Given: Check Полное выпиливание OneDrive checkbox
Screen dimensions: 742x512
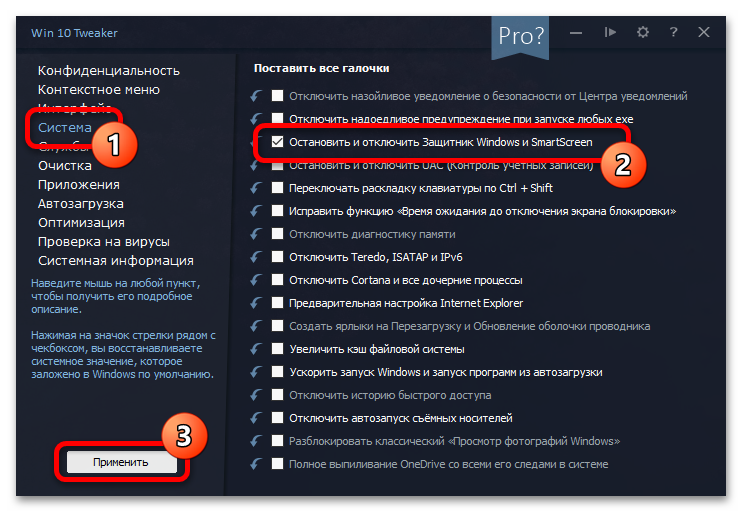Looking at the screenshot, I should point(277,463).
